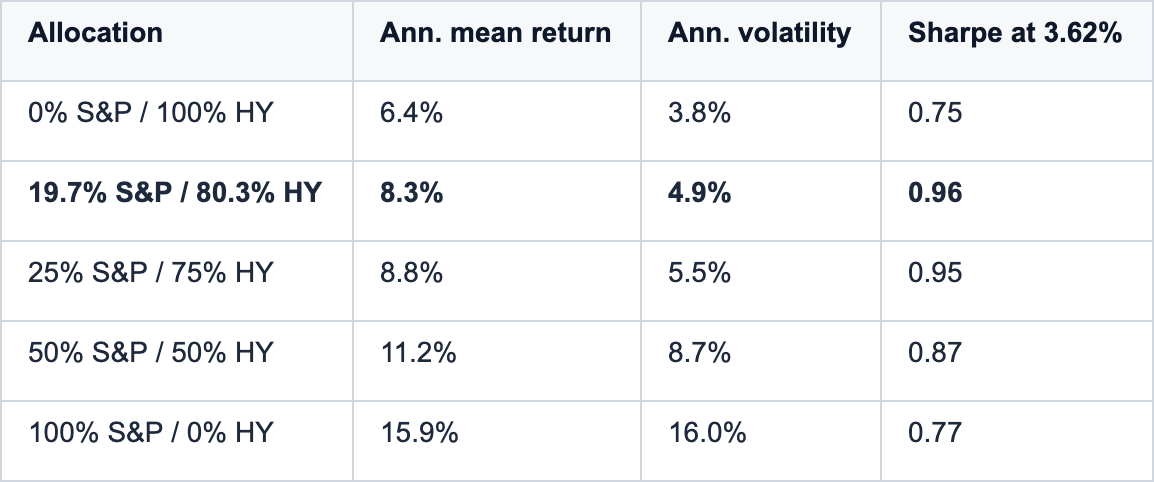Click the 3.8% volatility value
Viewport: 1154px width, 482px height.
(699, 113)
